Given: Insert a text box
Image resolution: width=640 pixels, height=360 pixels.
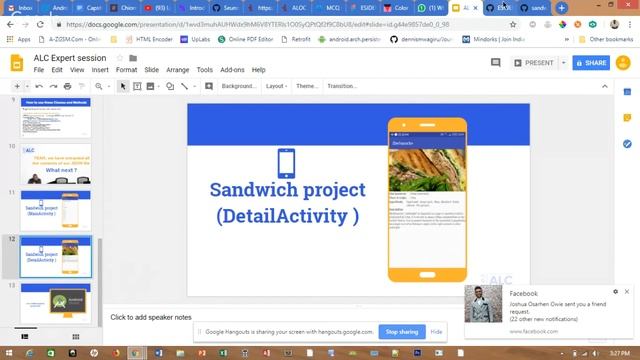Looking at the screenshot, I should click(137, 86).
